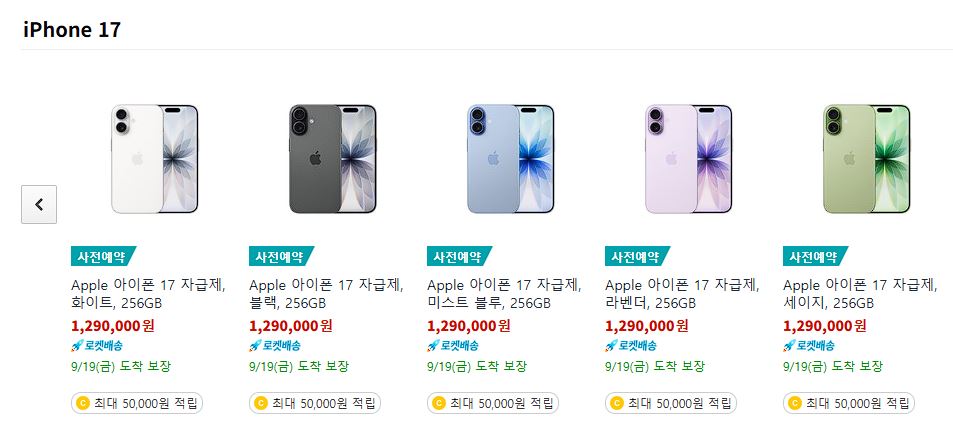The height and width of the screenshot is (441, 953).
Task: Click the 사전예약 badge on Sage iPhone
Action: pyautogui.click(x=815, y=256)
